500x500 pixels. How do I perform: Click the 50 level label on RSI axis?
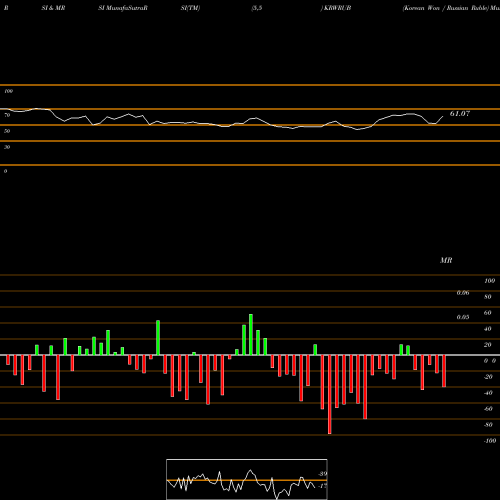(7, 131)
